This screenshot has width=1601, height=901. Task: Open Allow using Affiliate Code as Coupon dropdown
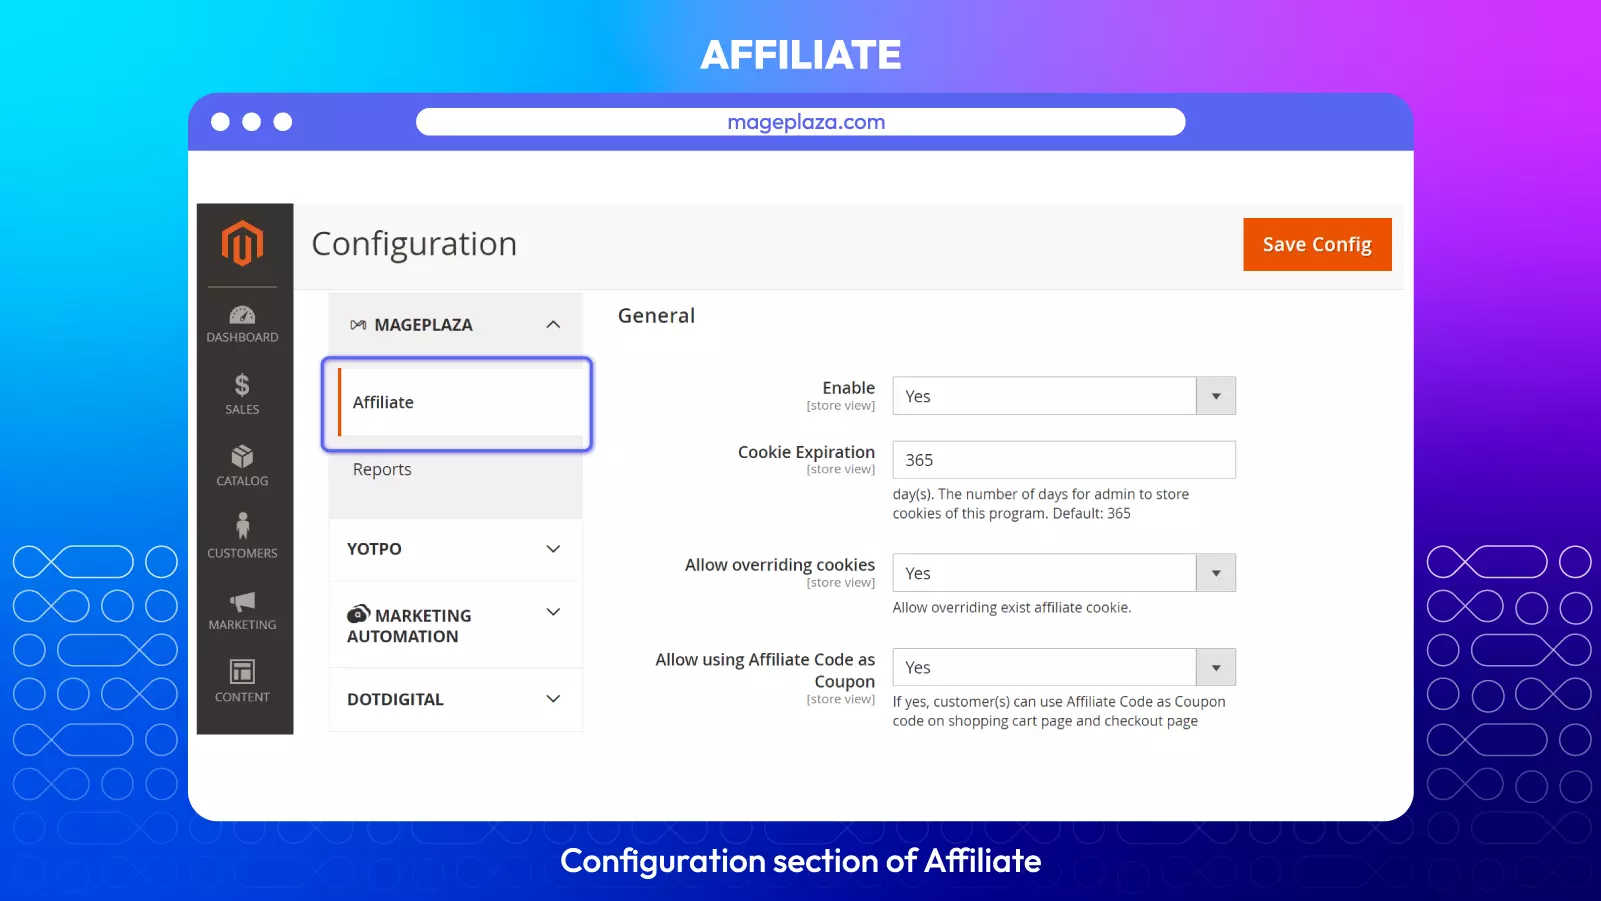point(1064,667)
